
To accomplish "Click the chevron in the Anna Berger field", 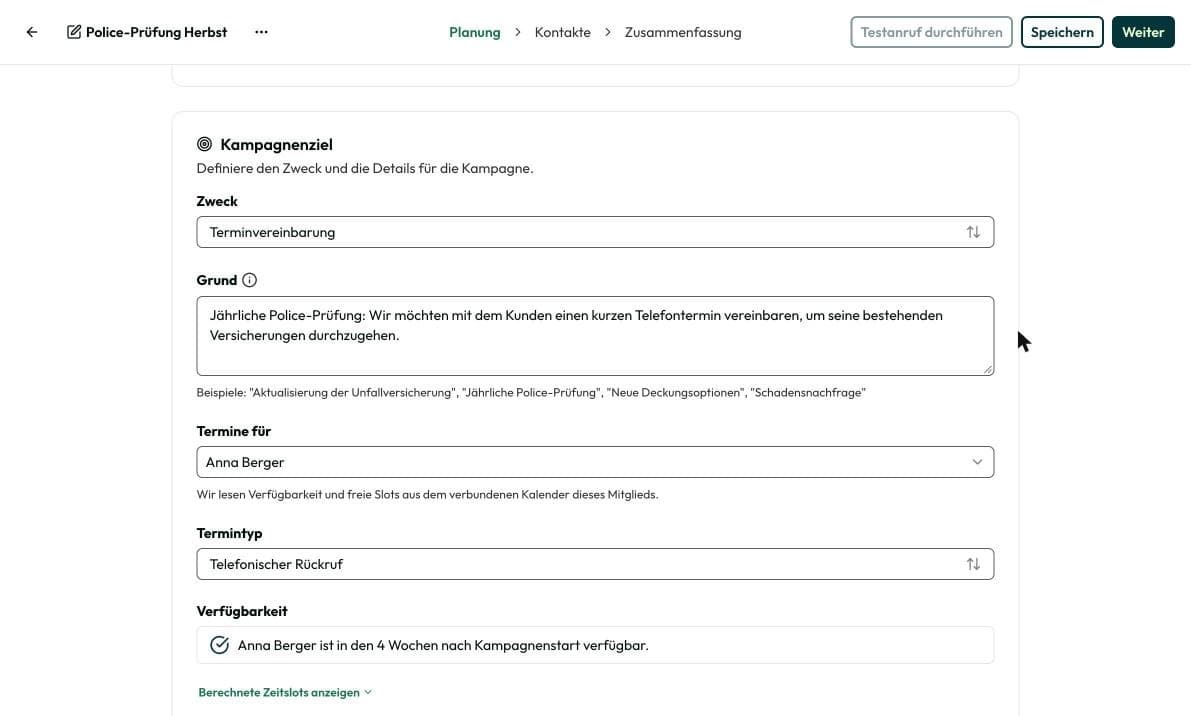I will [x=977, y=462].
